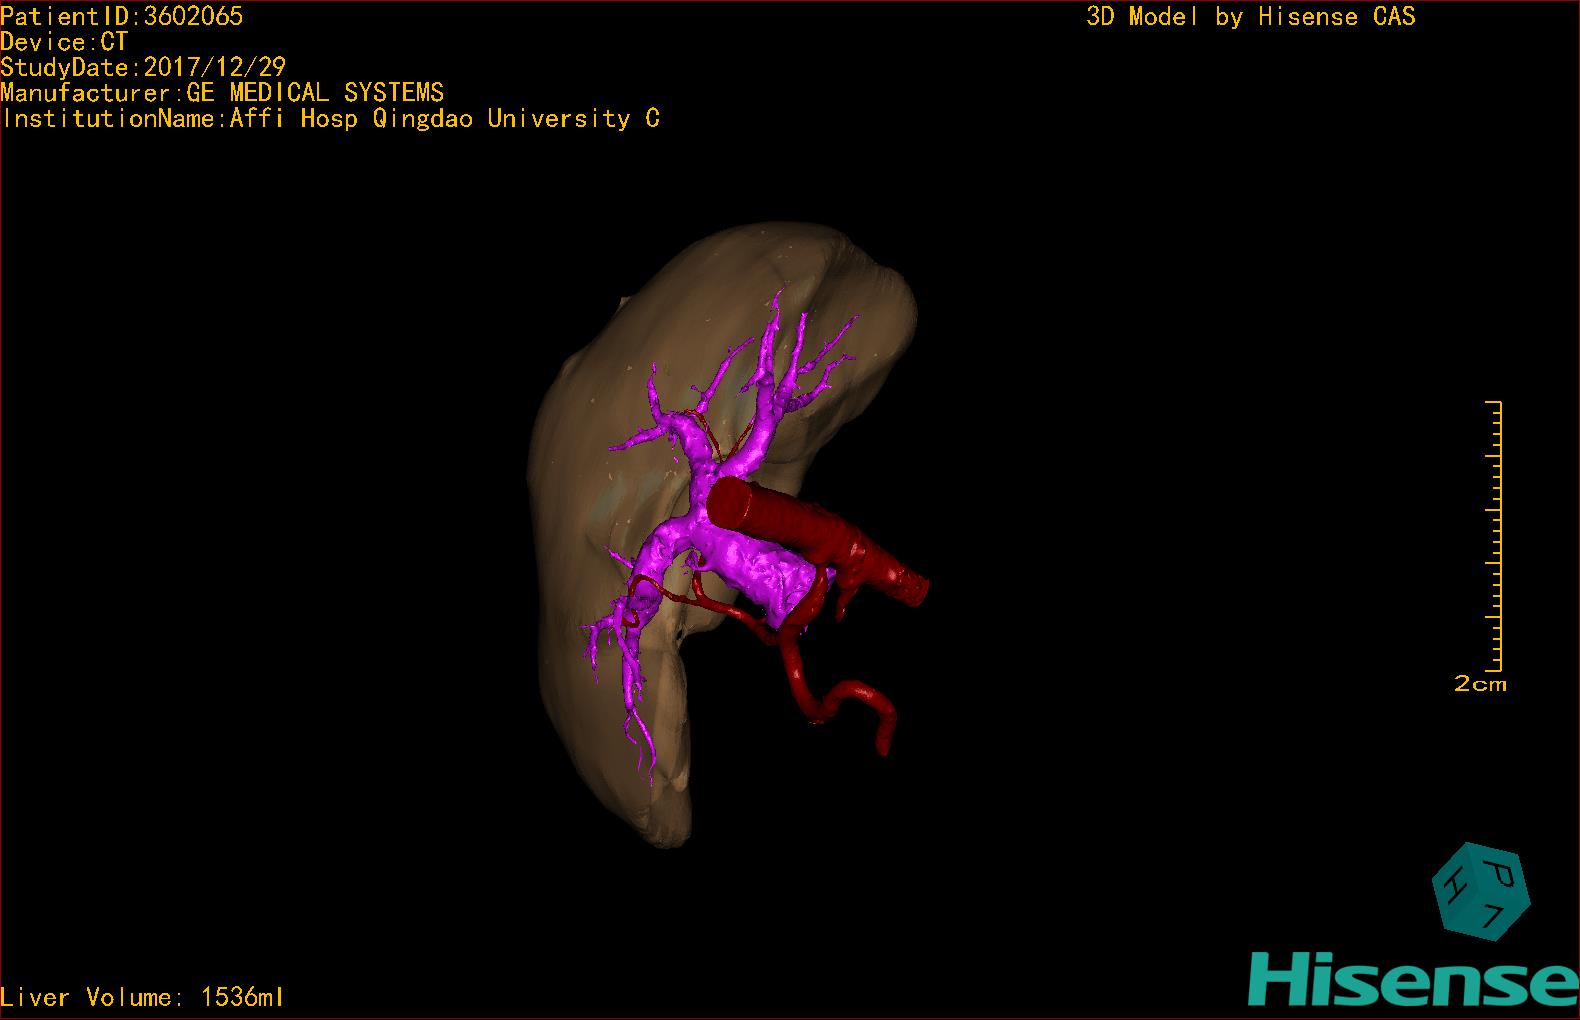Click the Hisense logo
The image size is (1580, 1020).
tap(1414, 978)
